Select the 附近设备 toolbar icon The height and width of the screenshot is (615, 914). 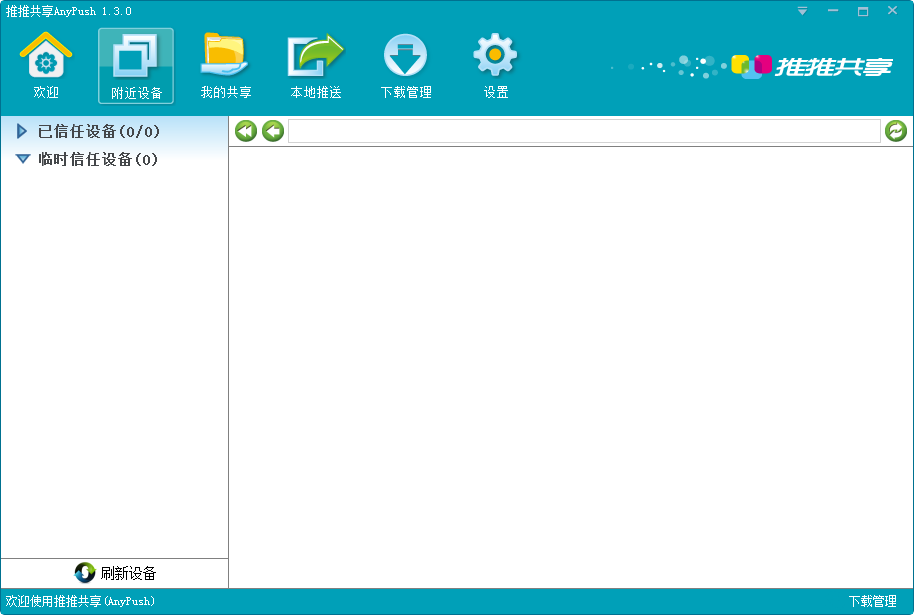coord(136,66)
